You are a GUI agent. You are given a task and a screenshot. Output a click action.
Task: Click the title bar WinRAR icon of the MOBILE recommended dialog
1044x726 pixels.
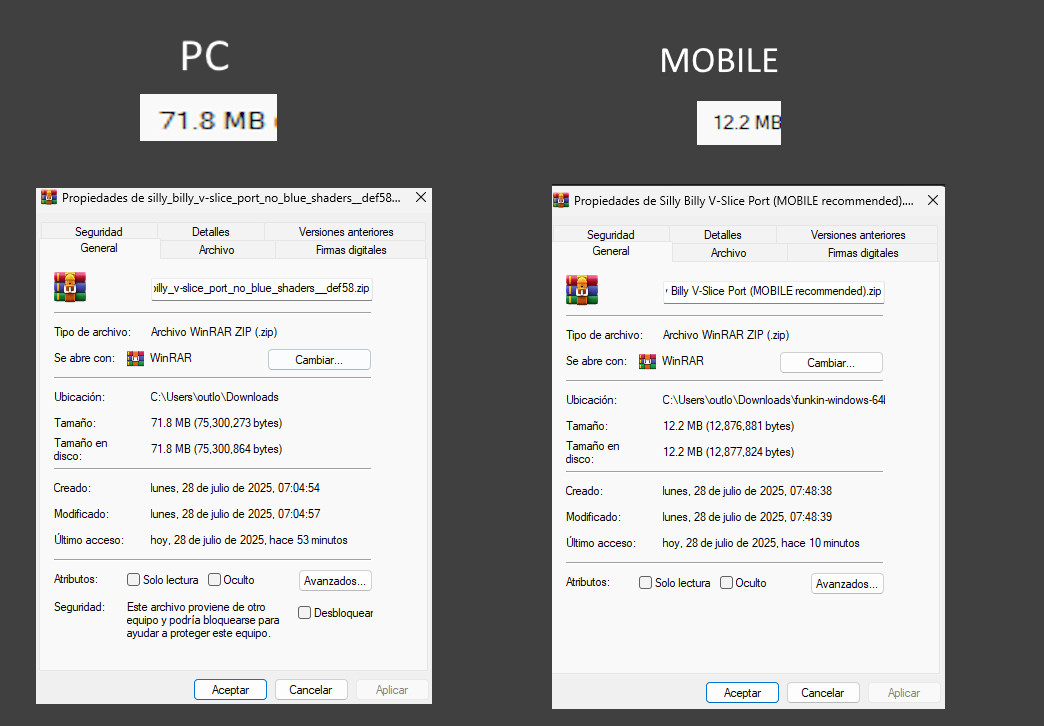pyautogui.click(x=561, y=200)
